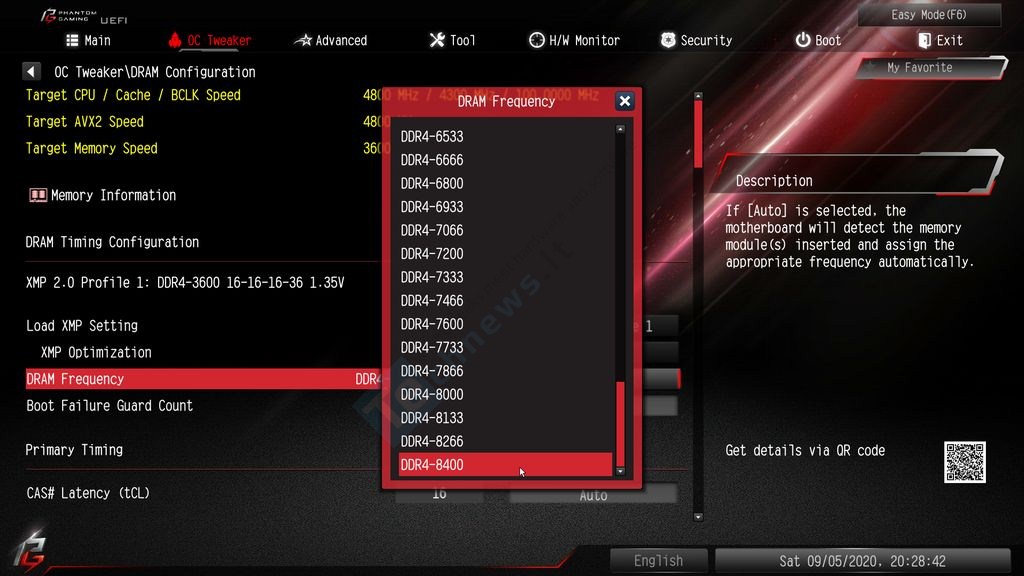Pick DDR4-7866 from the list
Screen dimensions: 1024x576
(505, 371)
